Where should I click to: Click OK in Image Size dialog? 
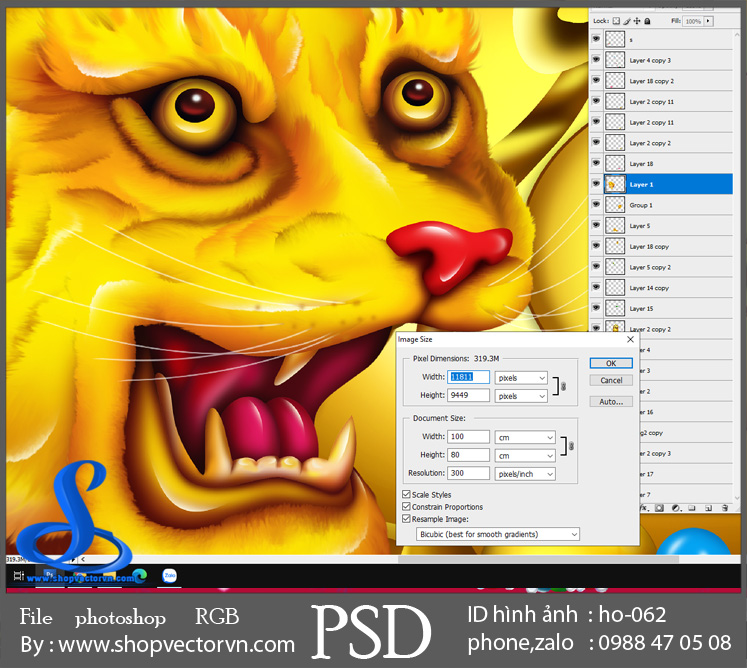611,363
